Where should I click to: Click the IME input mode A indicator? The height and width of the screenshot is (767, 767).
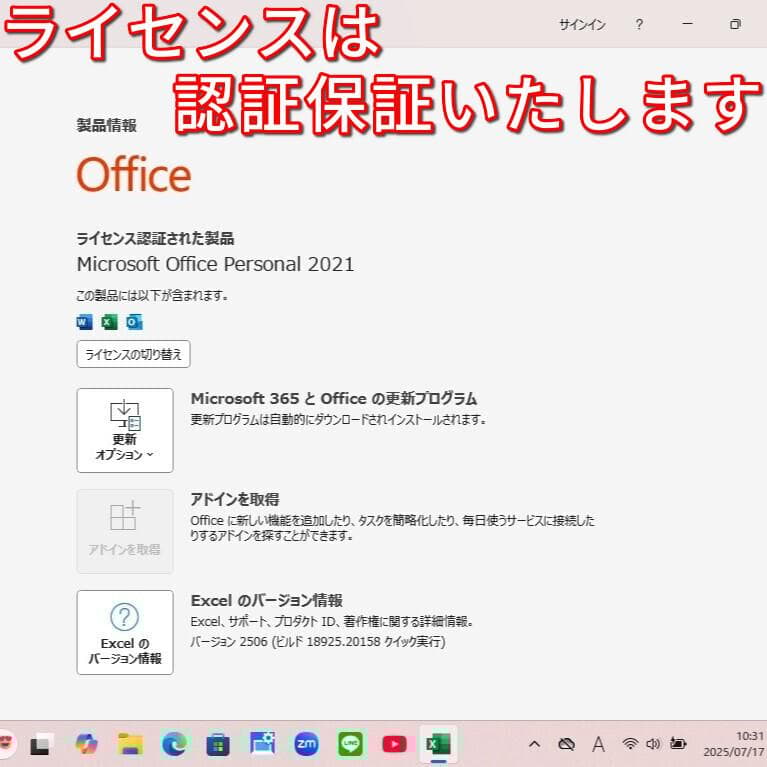(x=598, y=744)
